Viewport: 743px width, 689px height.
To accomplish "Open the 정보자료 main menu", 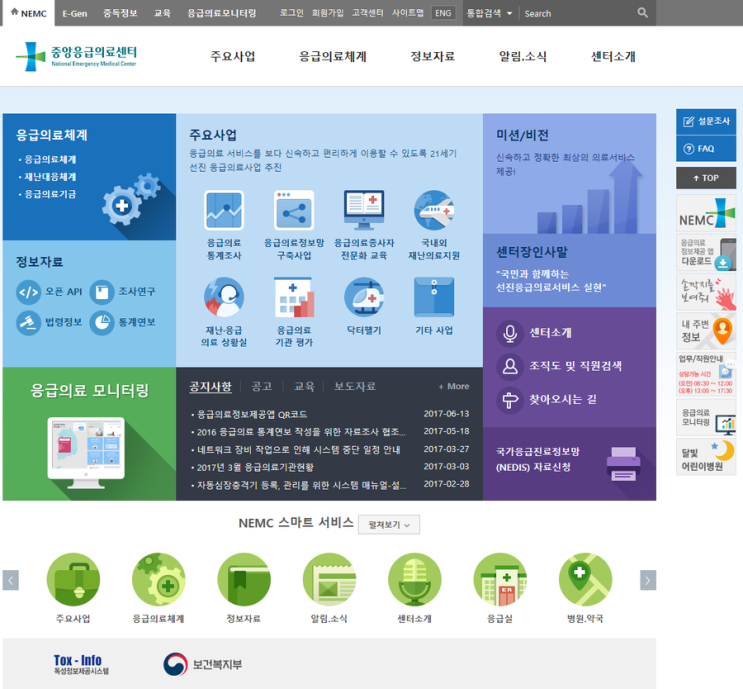I will [432, 56].
